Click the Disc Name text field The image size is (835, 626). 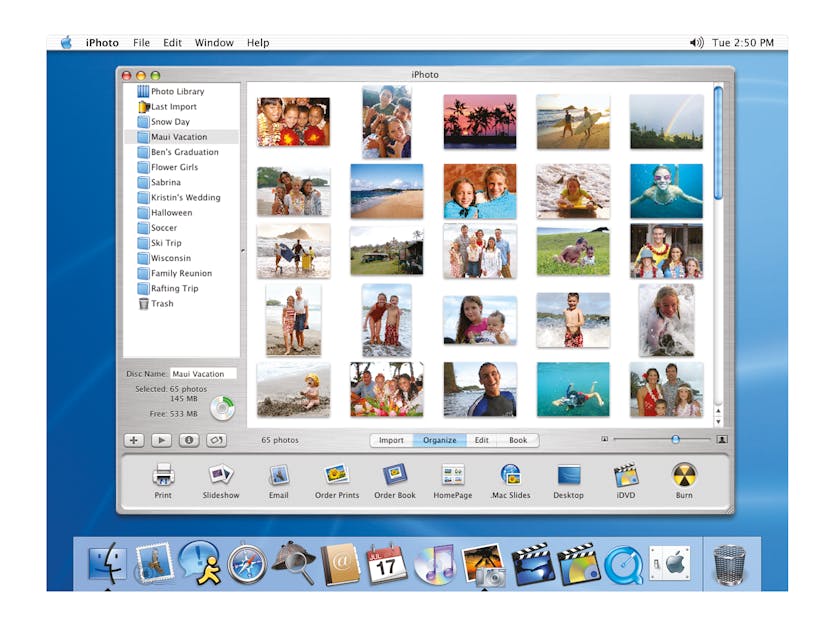203,374
